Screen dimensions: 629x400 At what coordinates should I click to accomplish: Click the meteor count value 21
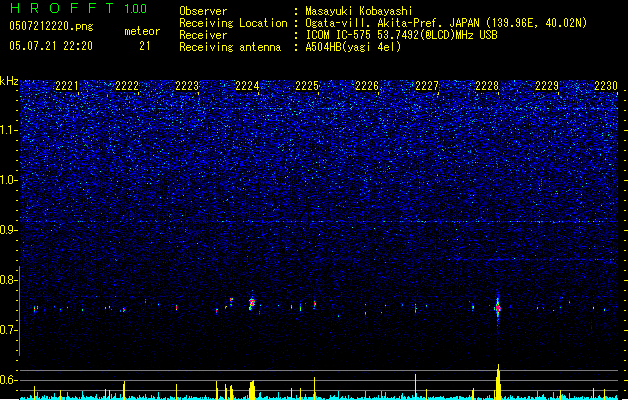[x=145, y=46]
